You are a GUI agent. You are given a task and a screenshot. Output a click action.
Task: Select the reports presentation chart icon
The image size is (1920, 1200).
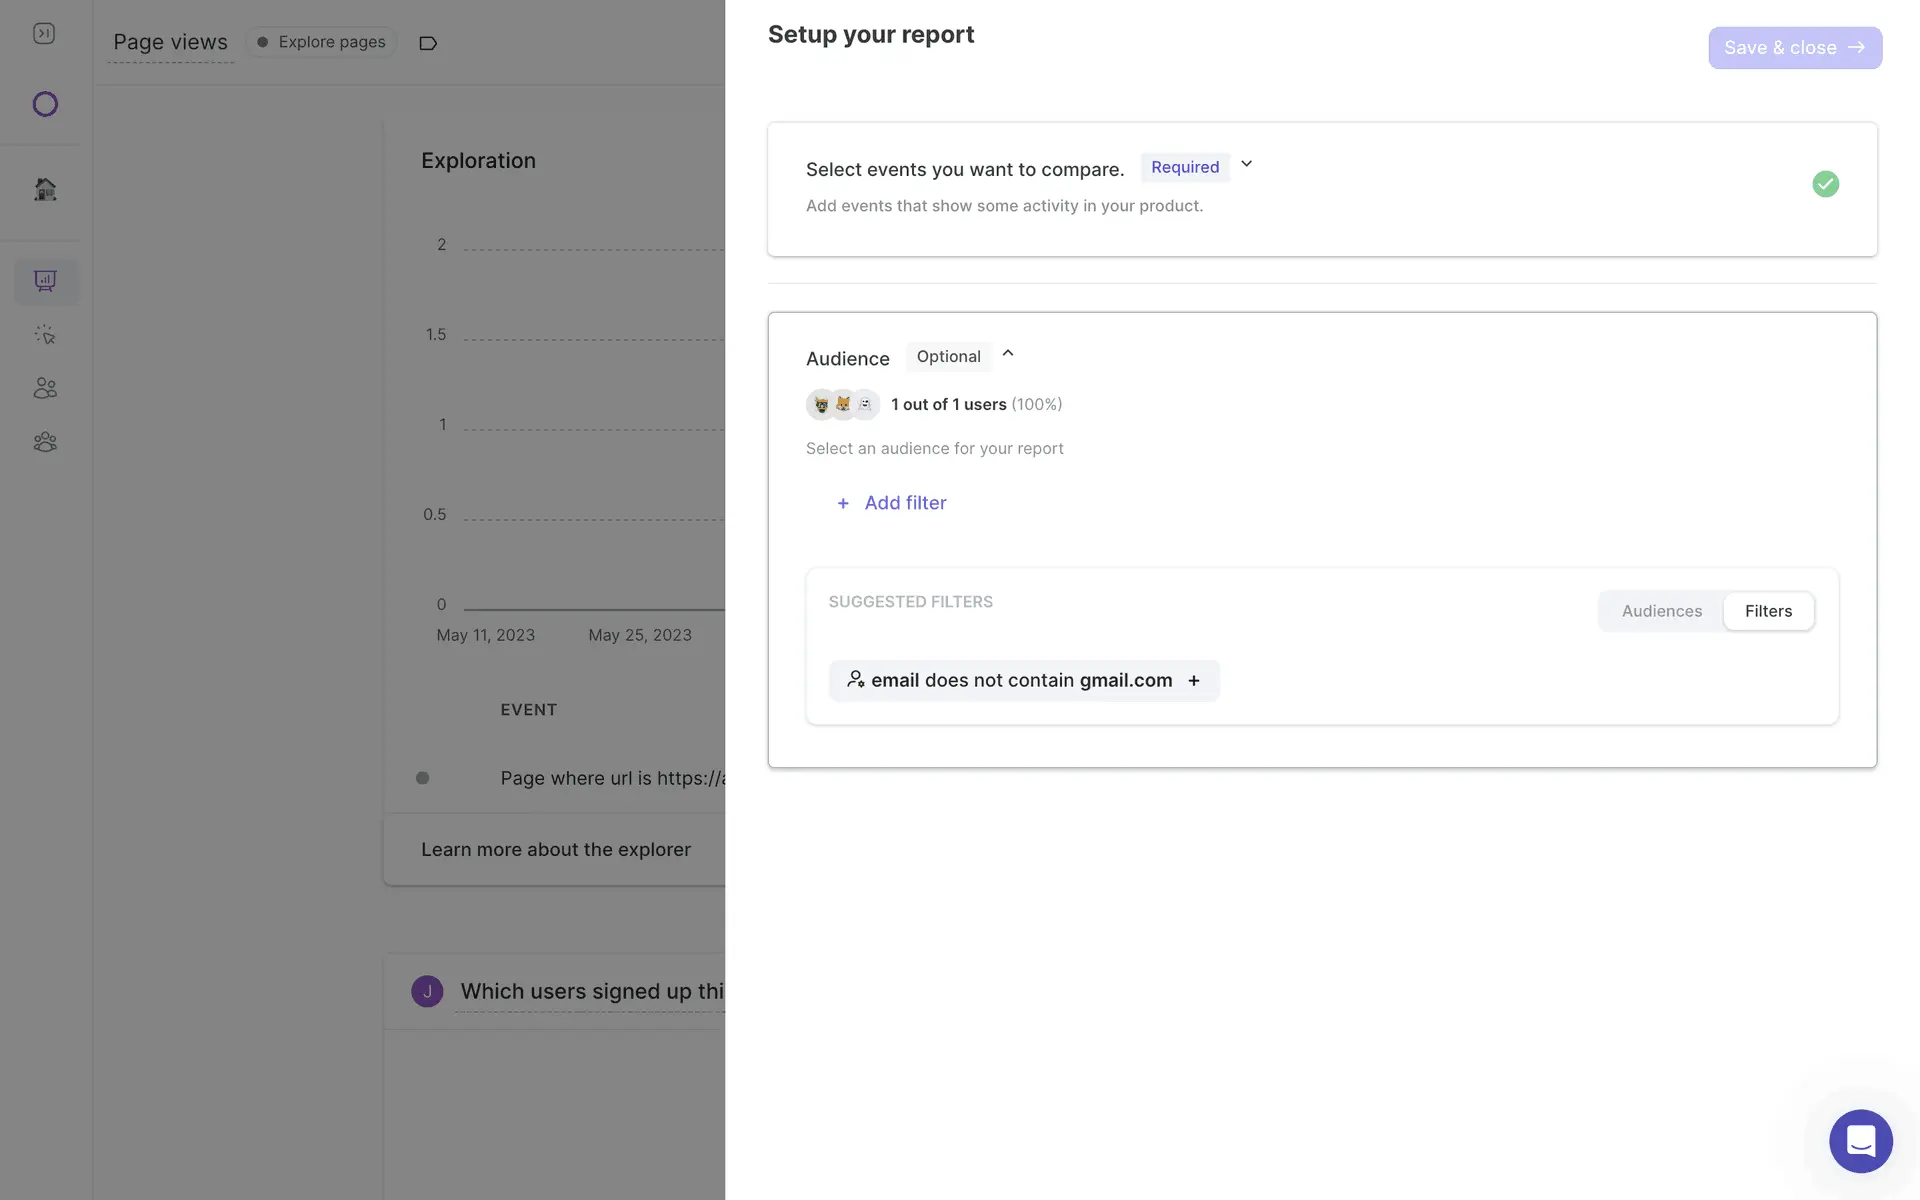click(x=45, y=281)
